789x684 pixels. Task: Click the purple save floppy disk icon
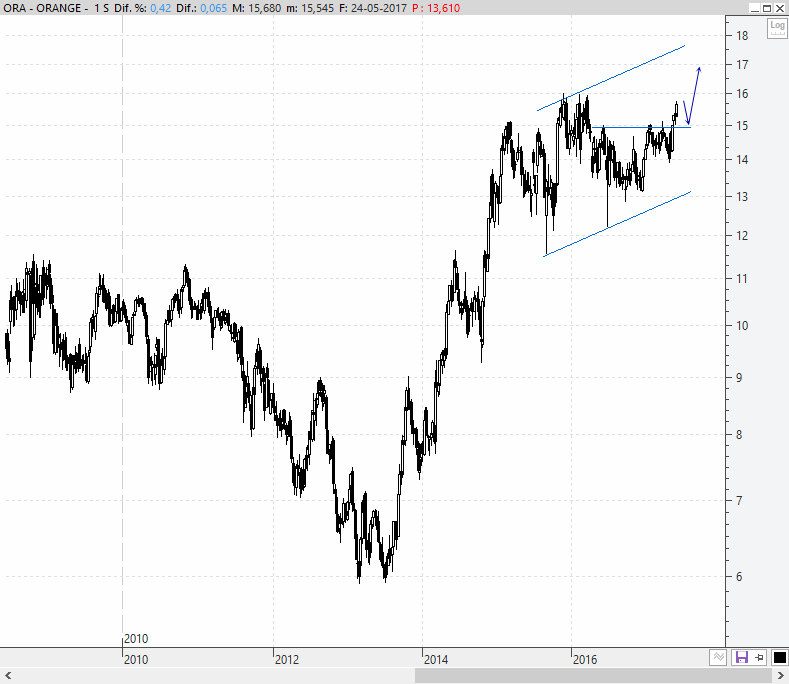(x=741, y=657)
